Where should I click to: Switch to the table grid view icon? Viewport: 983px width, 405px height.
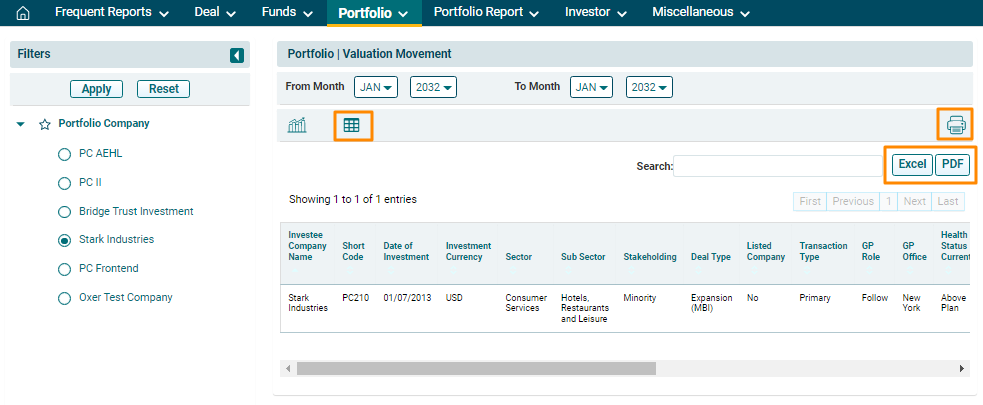352,125
